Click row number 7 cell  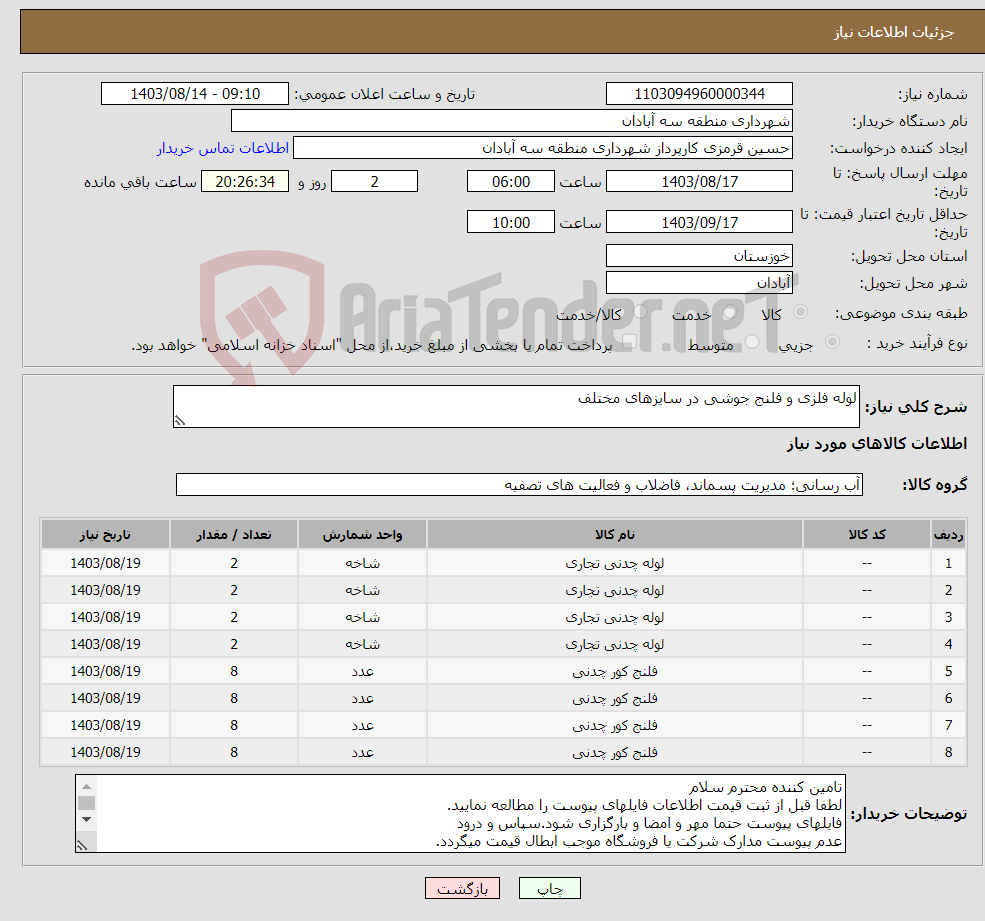tap(948, 725)
